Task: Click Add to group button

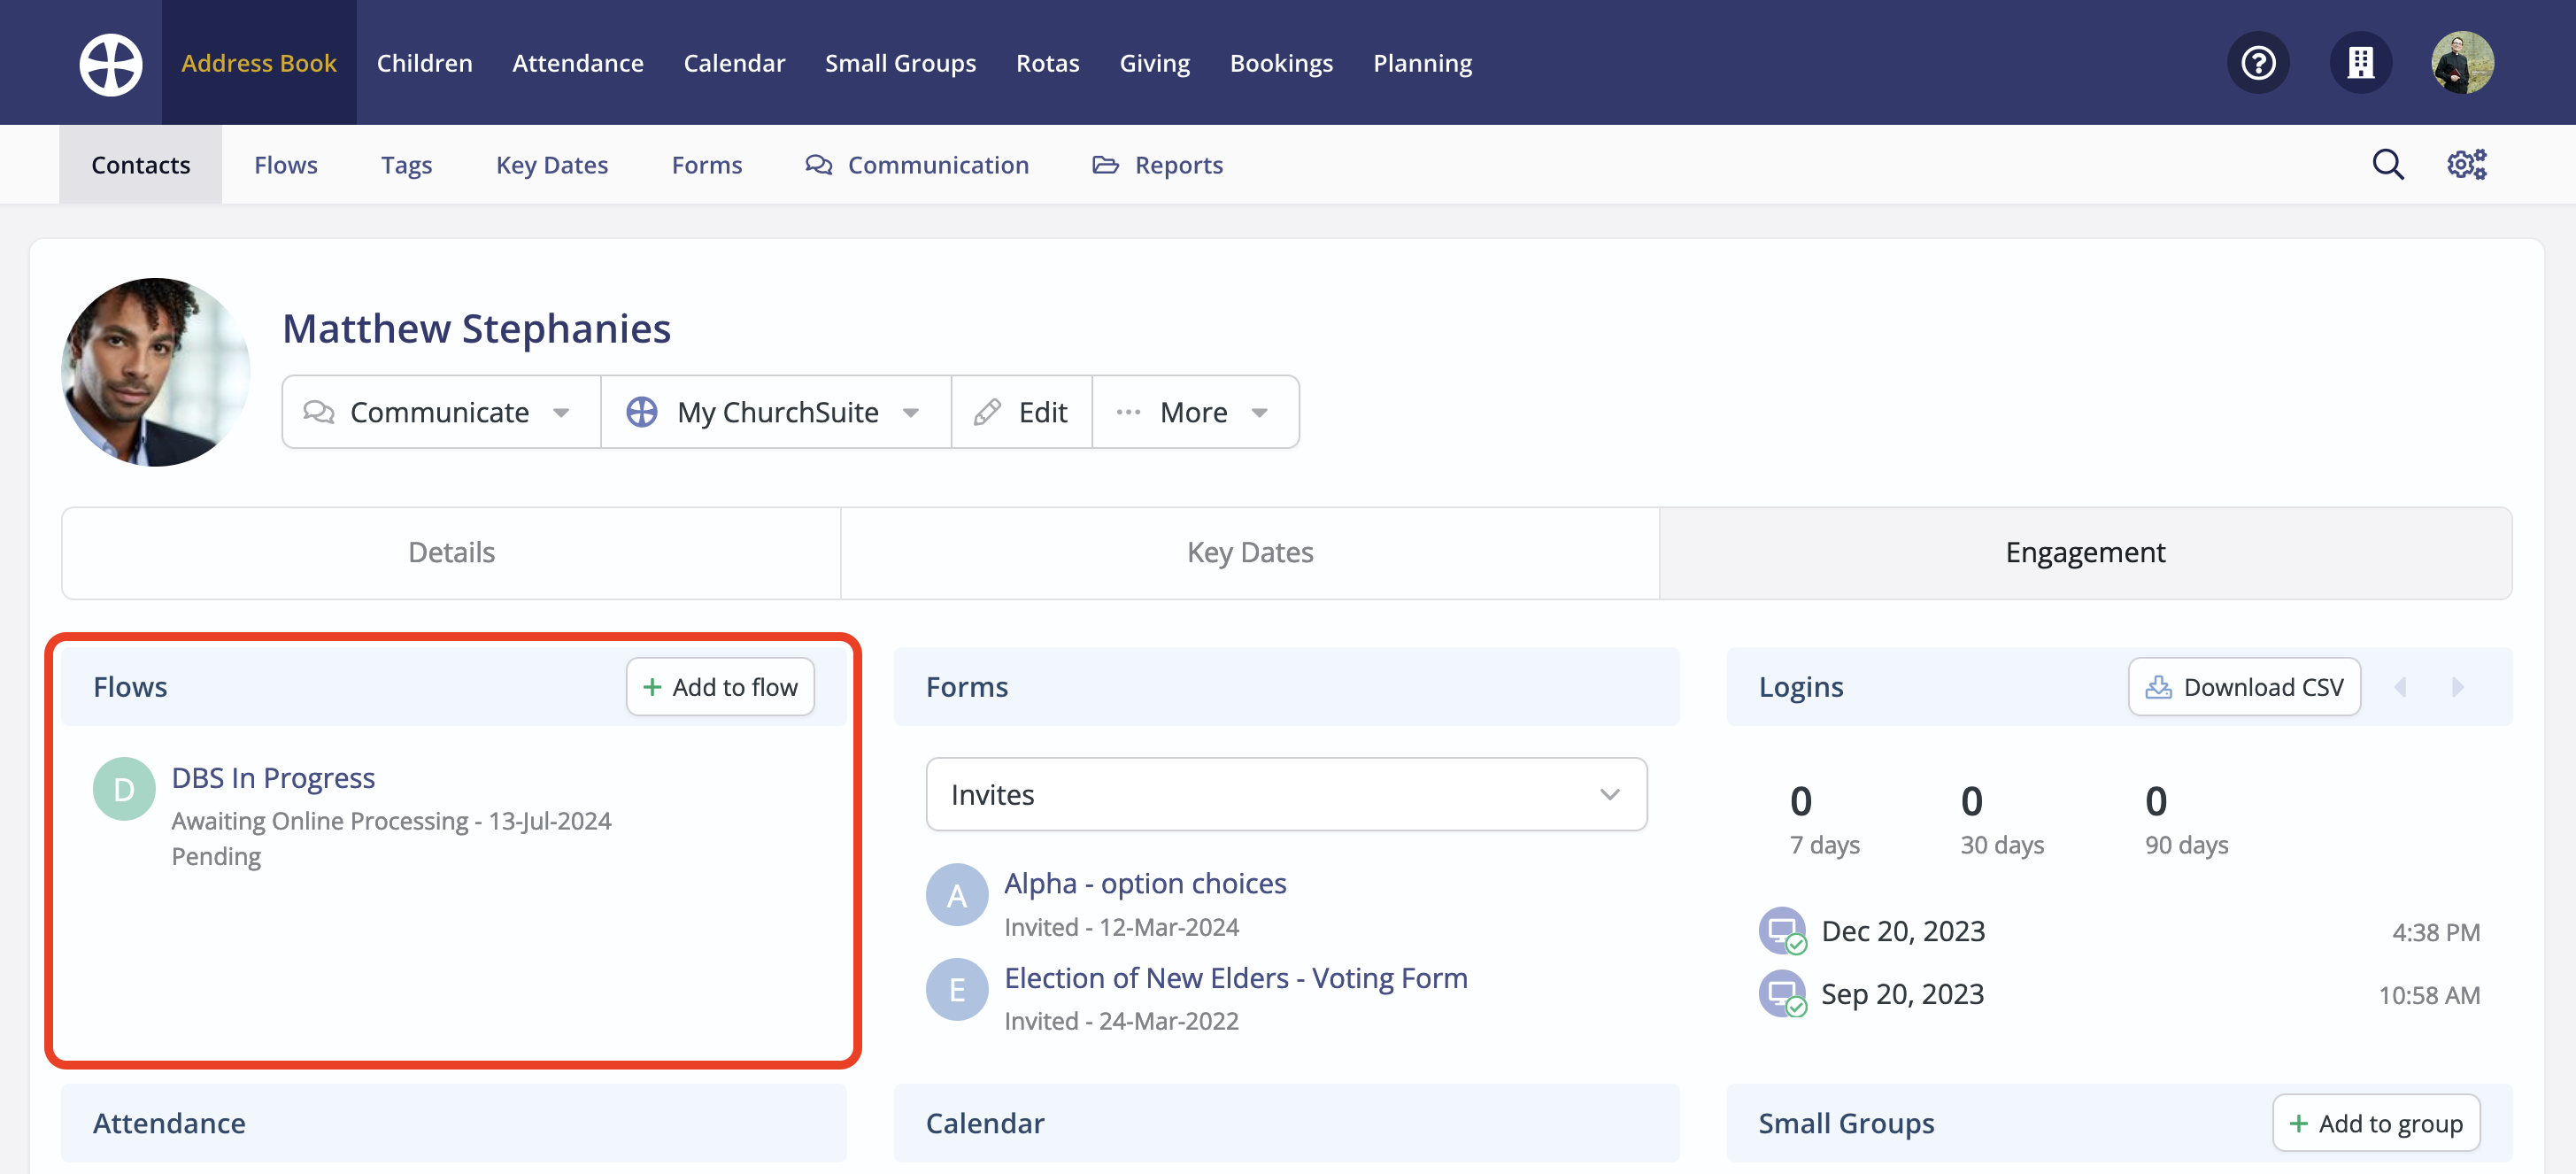Action: (2376, 1123)
